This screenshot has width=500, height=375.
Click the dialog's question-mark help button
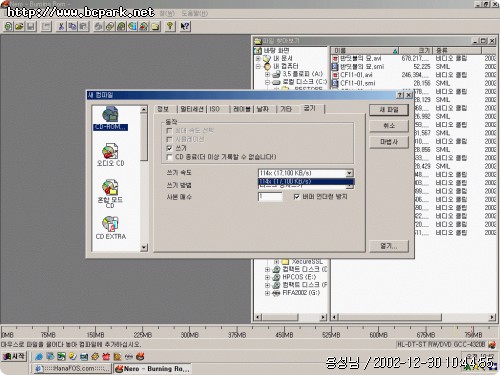click(x=400, y=95)
